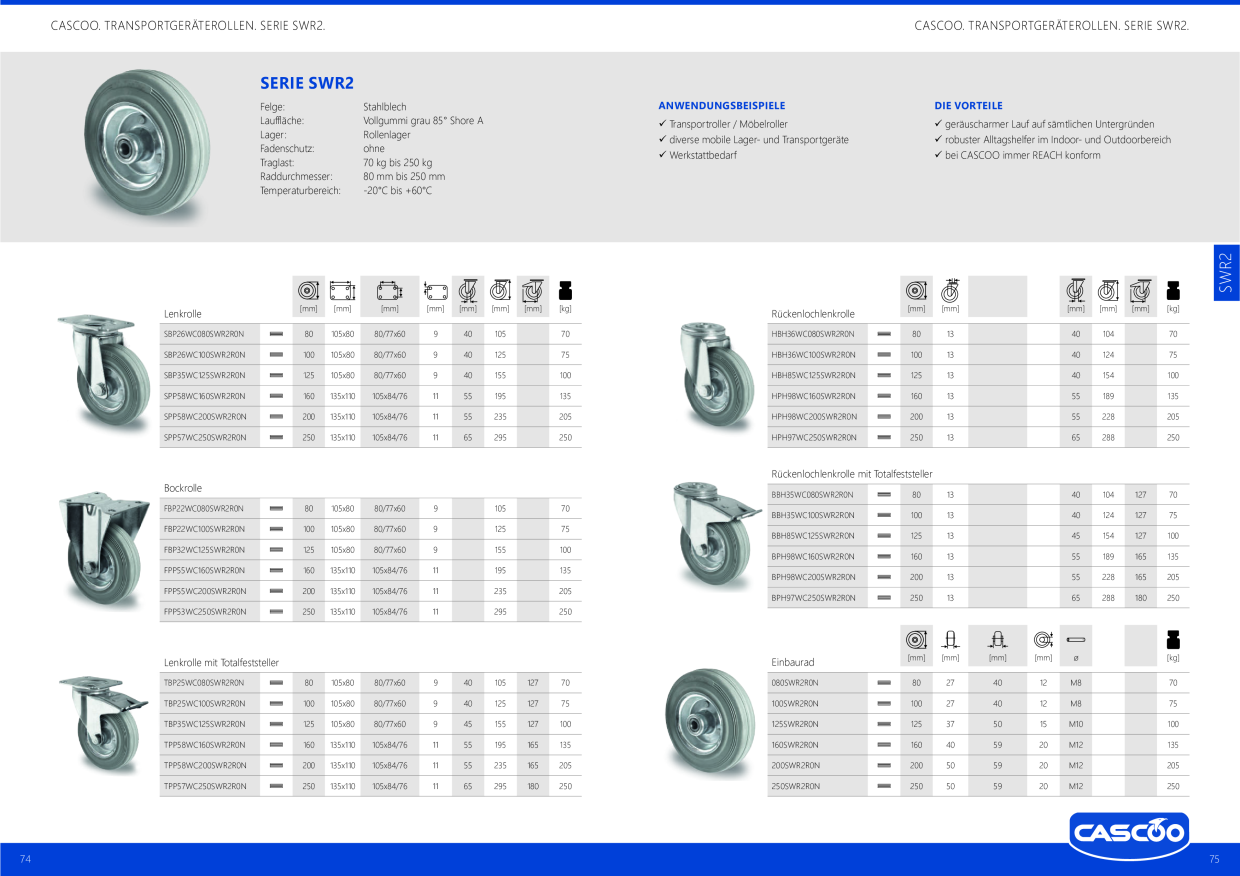Select article number FBP32WC125SWR2R0N
The height and width of the screenshot is (876, 1240).
pos(204,550)
